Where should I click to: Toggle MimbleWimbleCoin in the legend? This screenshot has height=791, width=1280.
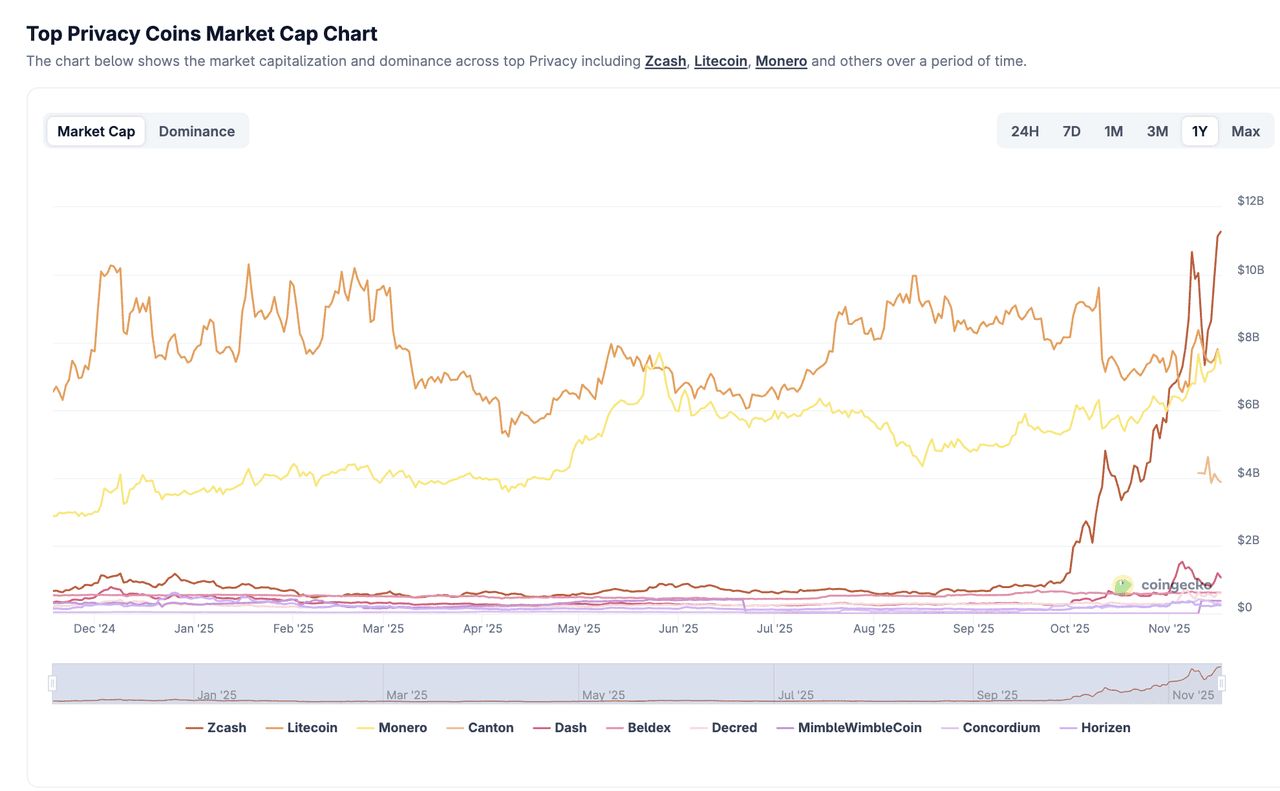(x=849, y=728)
